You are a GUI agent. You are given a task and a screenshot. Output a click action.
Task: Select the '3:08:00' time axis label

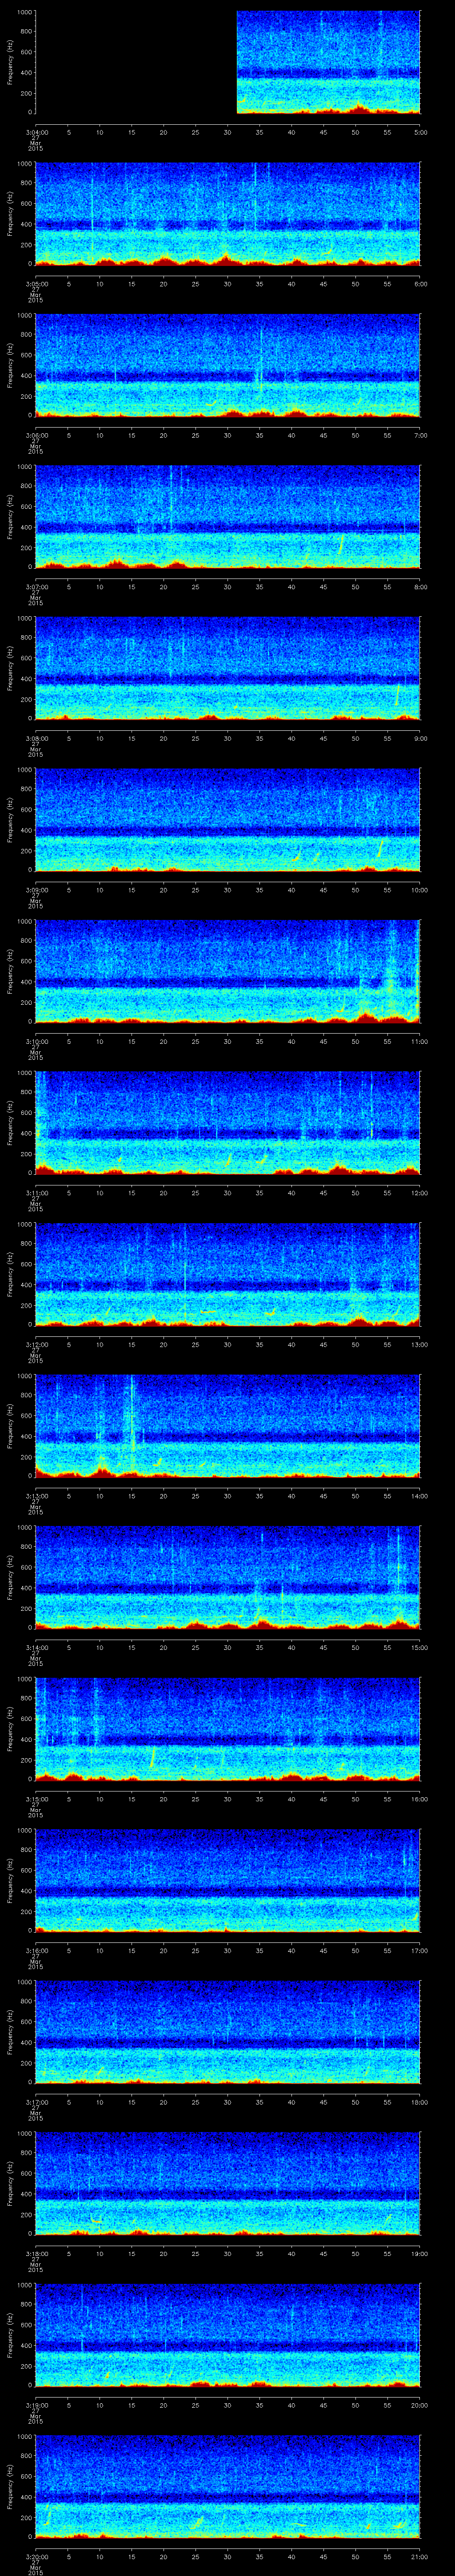(x=36, y=738)
